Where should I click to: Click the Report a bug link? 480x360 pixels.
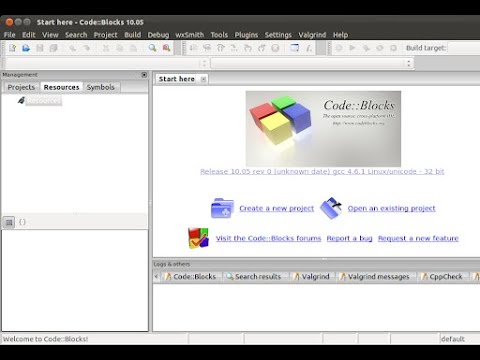click(349, 238)
